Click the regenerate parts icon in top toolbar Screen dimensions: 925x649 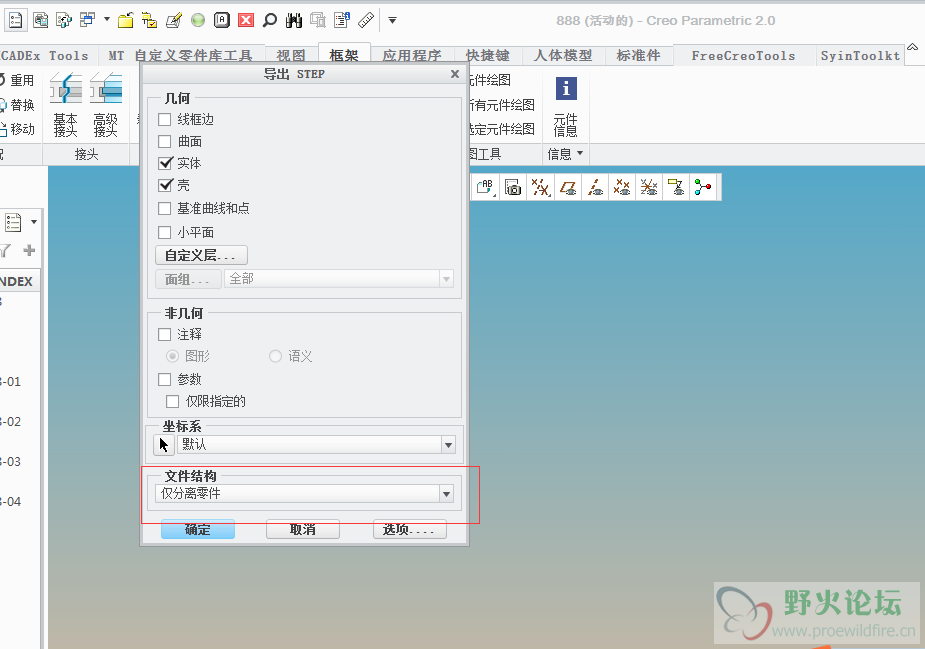(64, 21)
